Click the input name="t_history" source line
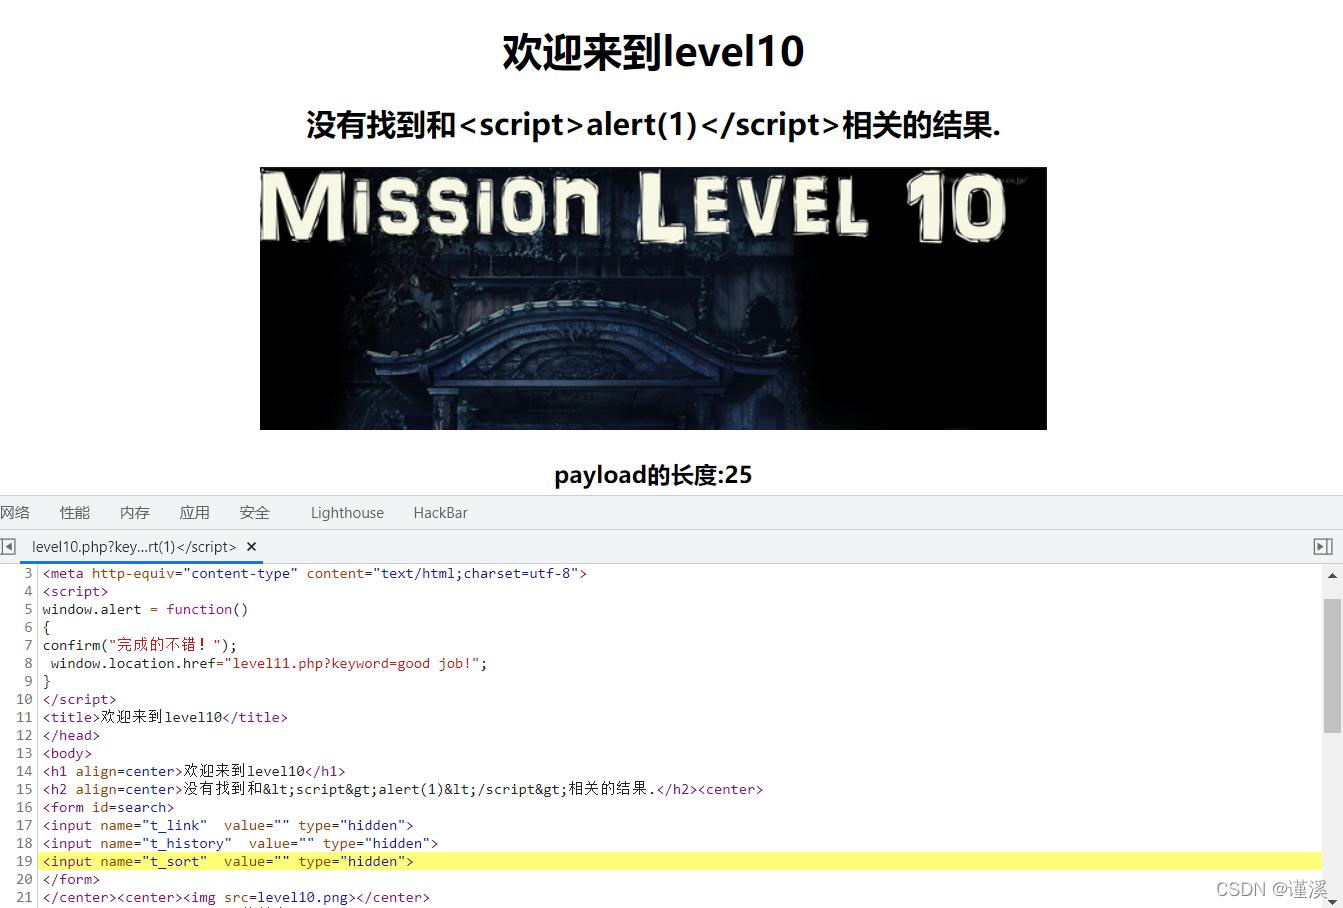1343x908 pixels. click(240, 843)
